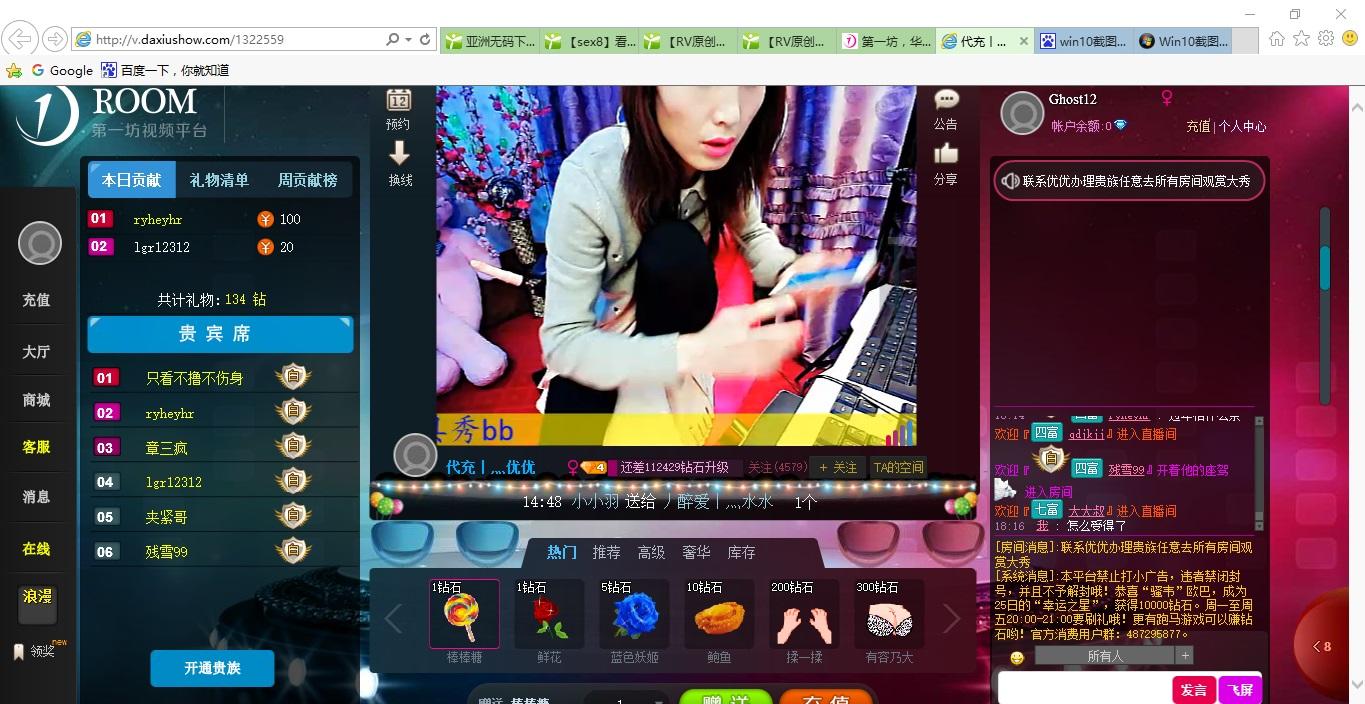Select the 推荐 gift tab
The height and width of the screenshot is (704, 1365).
coord(606,552)
